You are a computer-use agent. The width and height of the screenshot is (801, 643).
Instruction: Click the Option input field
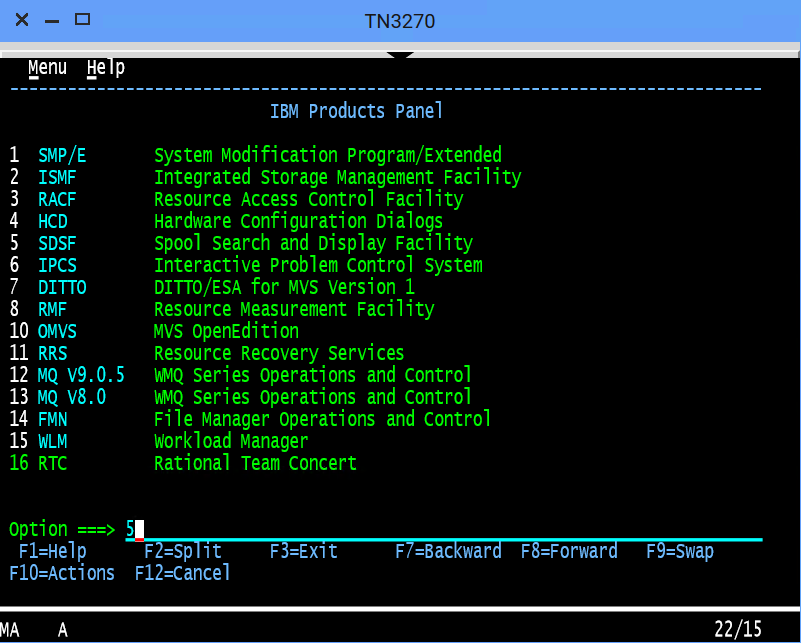click(x=444, y=530)
